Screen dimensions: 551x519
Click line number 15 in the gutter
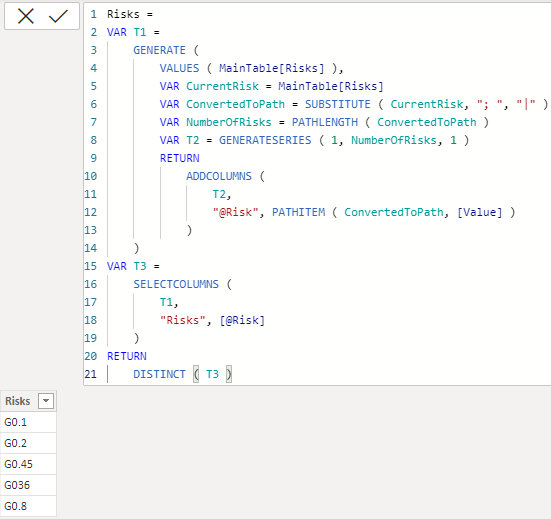(90, 266)
